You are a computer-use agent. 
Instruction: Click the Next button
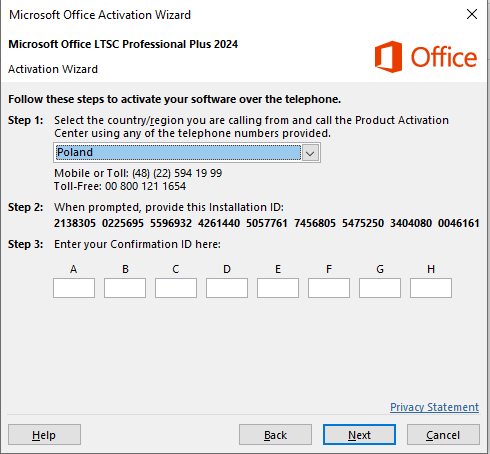[359, 435]
